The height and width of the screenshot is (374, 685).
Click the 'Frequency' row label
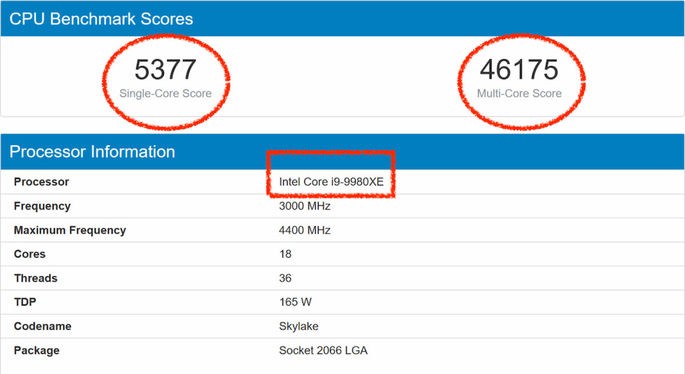(42, 206)
